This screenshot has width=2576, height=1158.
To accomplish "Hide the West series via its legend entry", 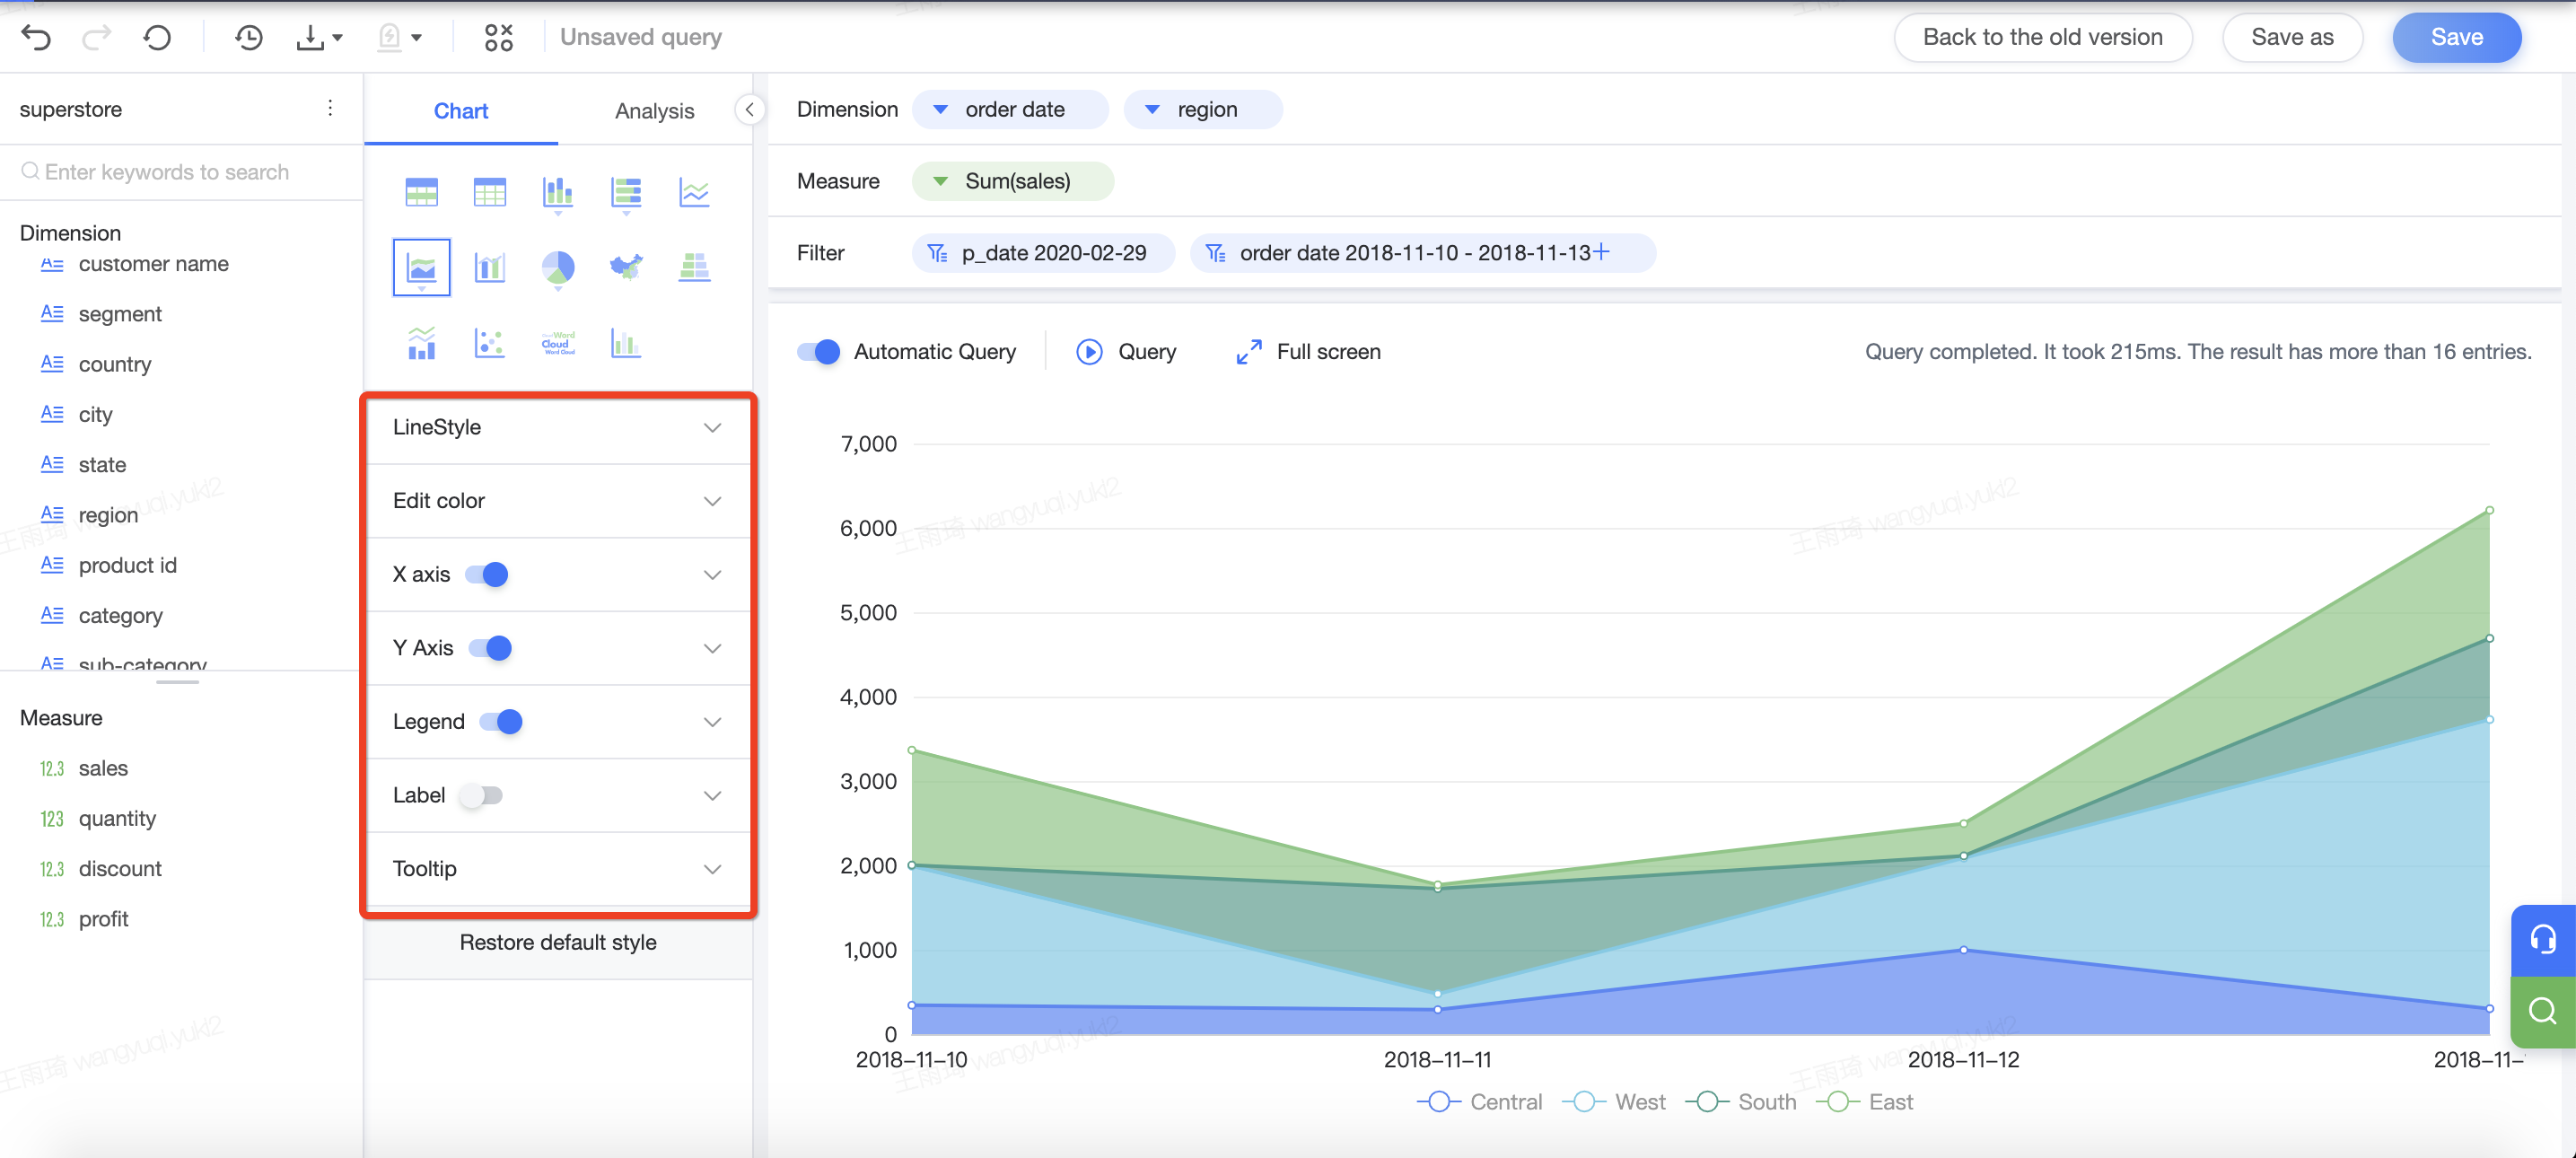I will click(1613, 1102).
